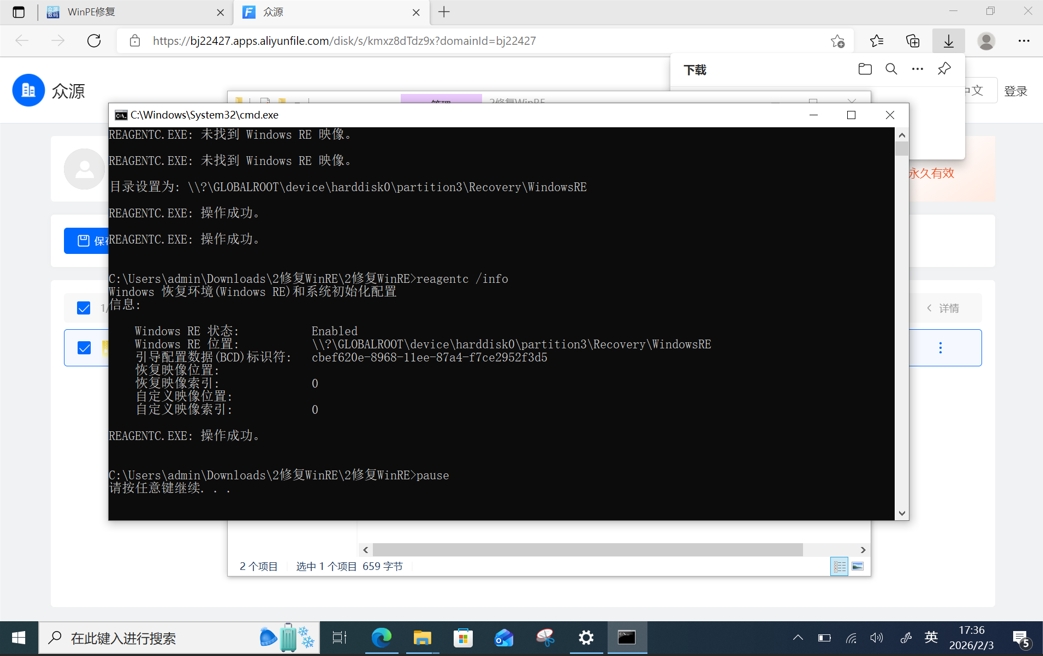Viewport: 1043px width, 656px height.
Task: Open the Collections toolbar icon
Action: click(913, 41)
